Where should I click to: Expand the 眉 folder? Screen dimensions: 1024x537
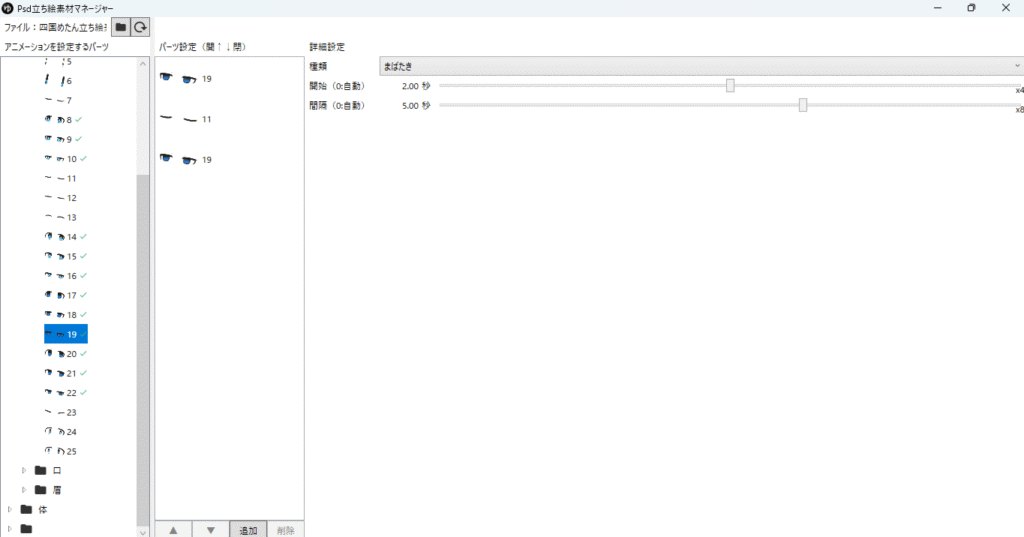(24, 490)
